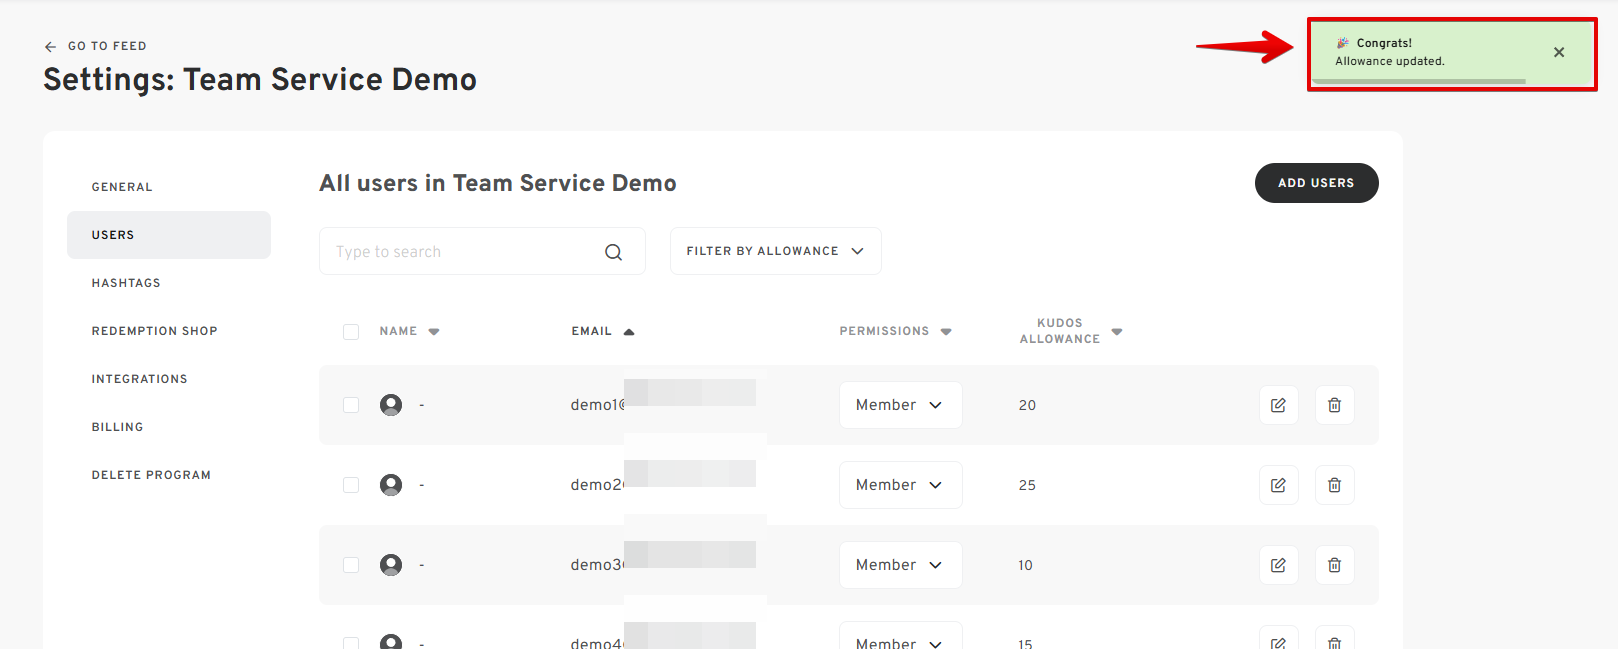Viewport: 1618px width, 649px height.
Task: Change demo3 permission via Member dropdown
Action: [x=900, y=565]
